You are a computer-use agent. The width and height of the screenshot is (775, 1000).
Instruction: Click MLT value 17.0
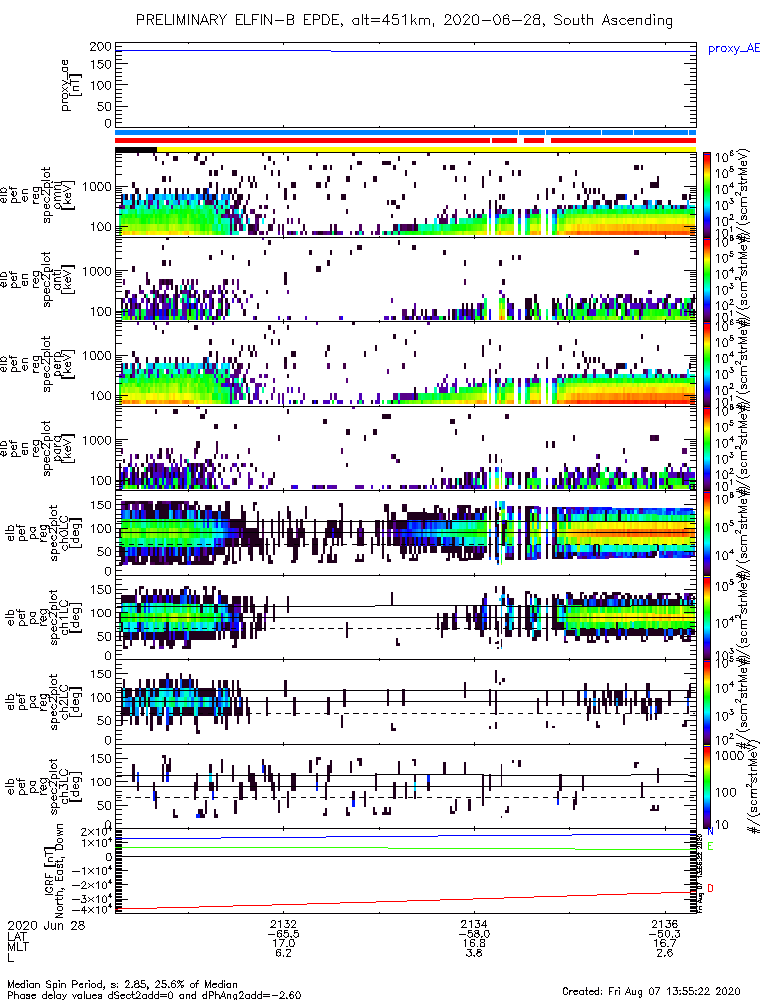(x=284, y=943)
